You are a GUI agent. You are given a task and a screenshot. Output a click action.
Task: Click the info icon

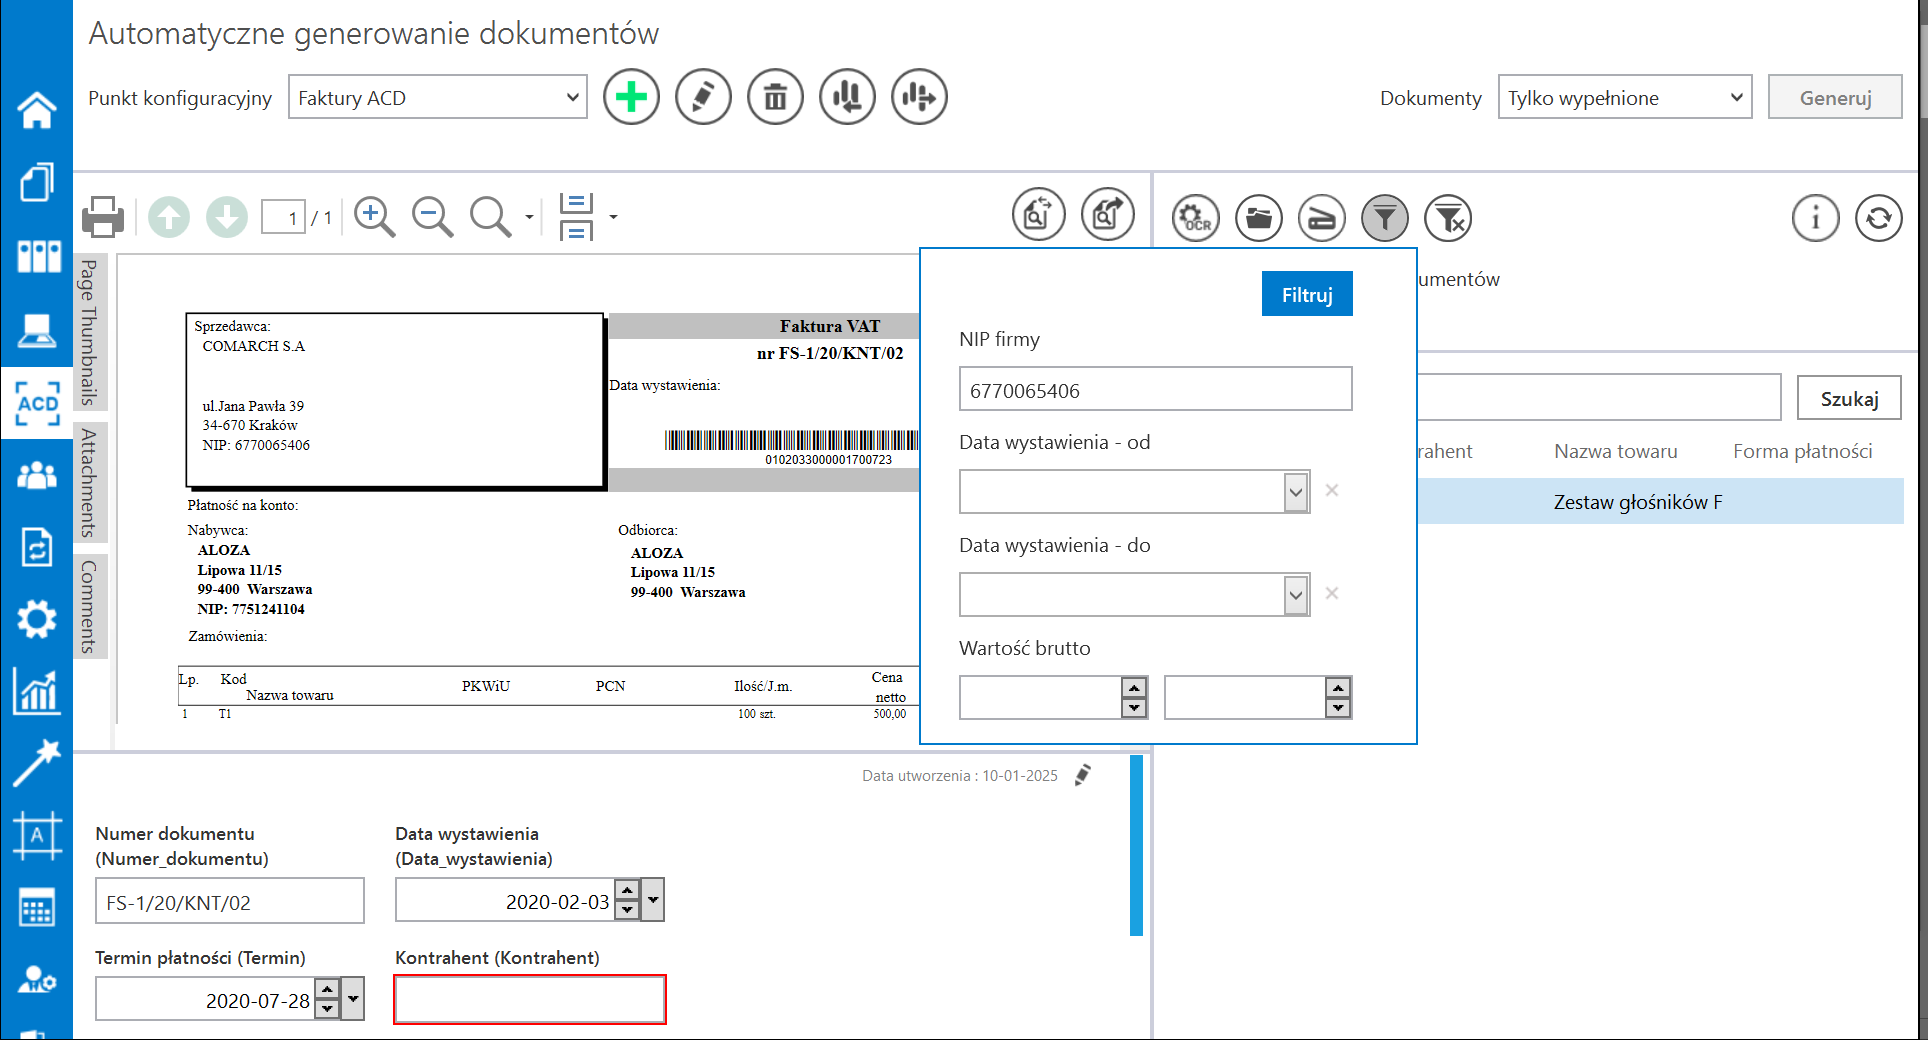pyautogui.click(x=1815, y=217)
